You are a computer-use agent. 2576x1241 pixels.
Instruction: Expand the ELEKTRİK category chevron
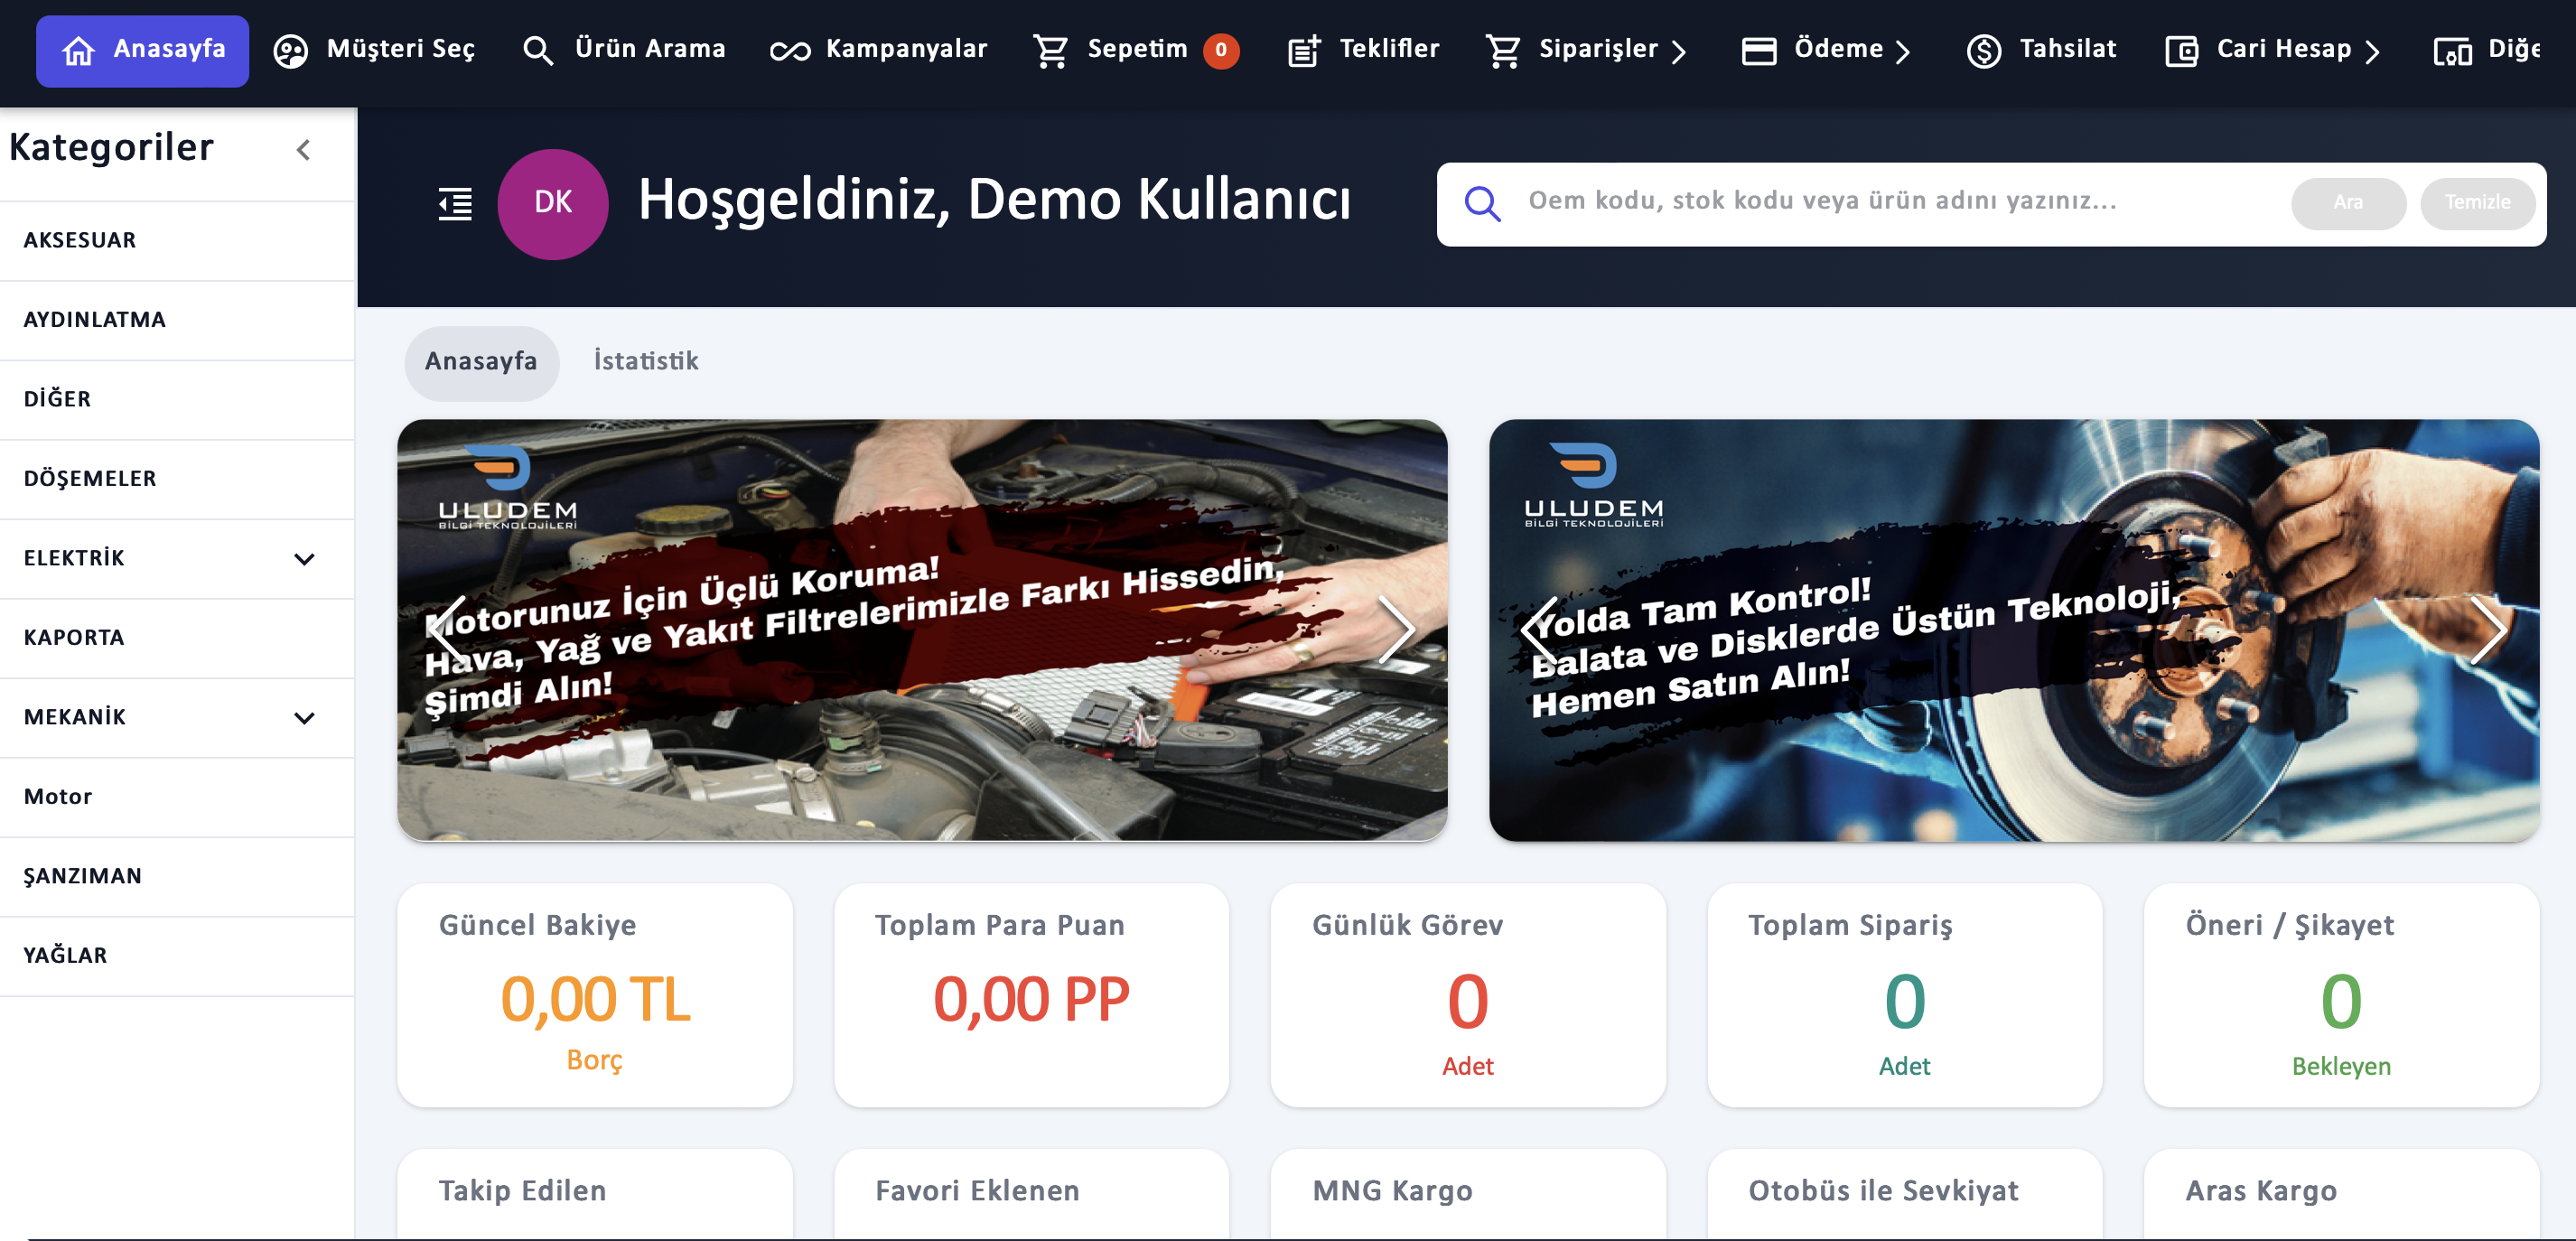tap(305, 559)
